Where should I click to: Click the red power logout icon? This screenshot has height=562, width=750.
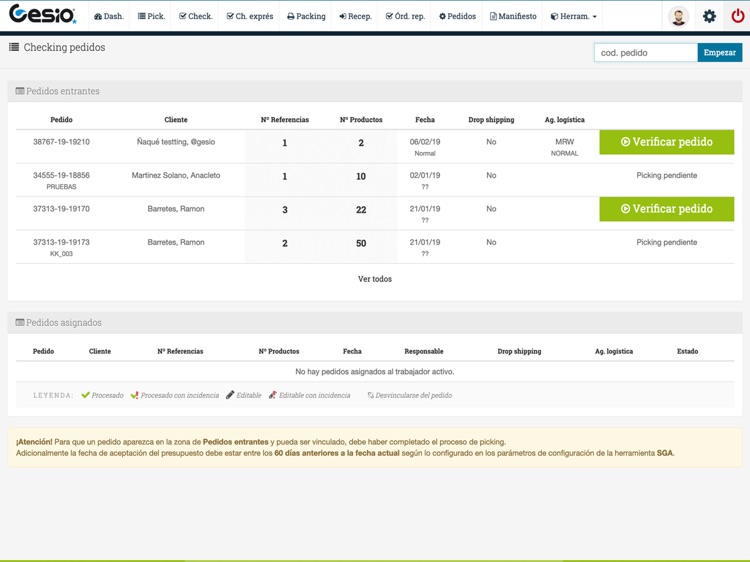tap(738, 16)
